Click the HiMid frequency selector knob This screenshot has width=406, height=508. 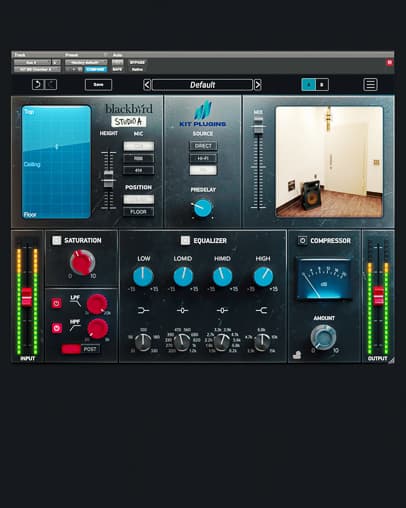pos(222,342)
